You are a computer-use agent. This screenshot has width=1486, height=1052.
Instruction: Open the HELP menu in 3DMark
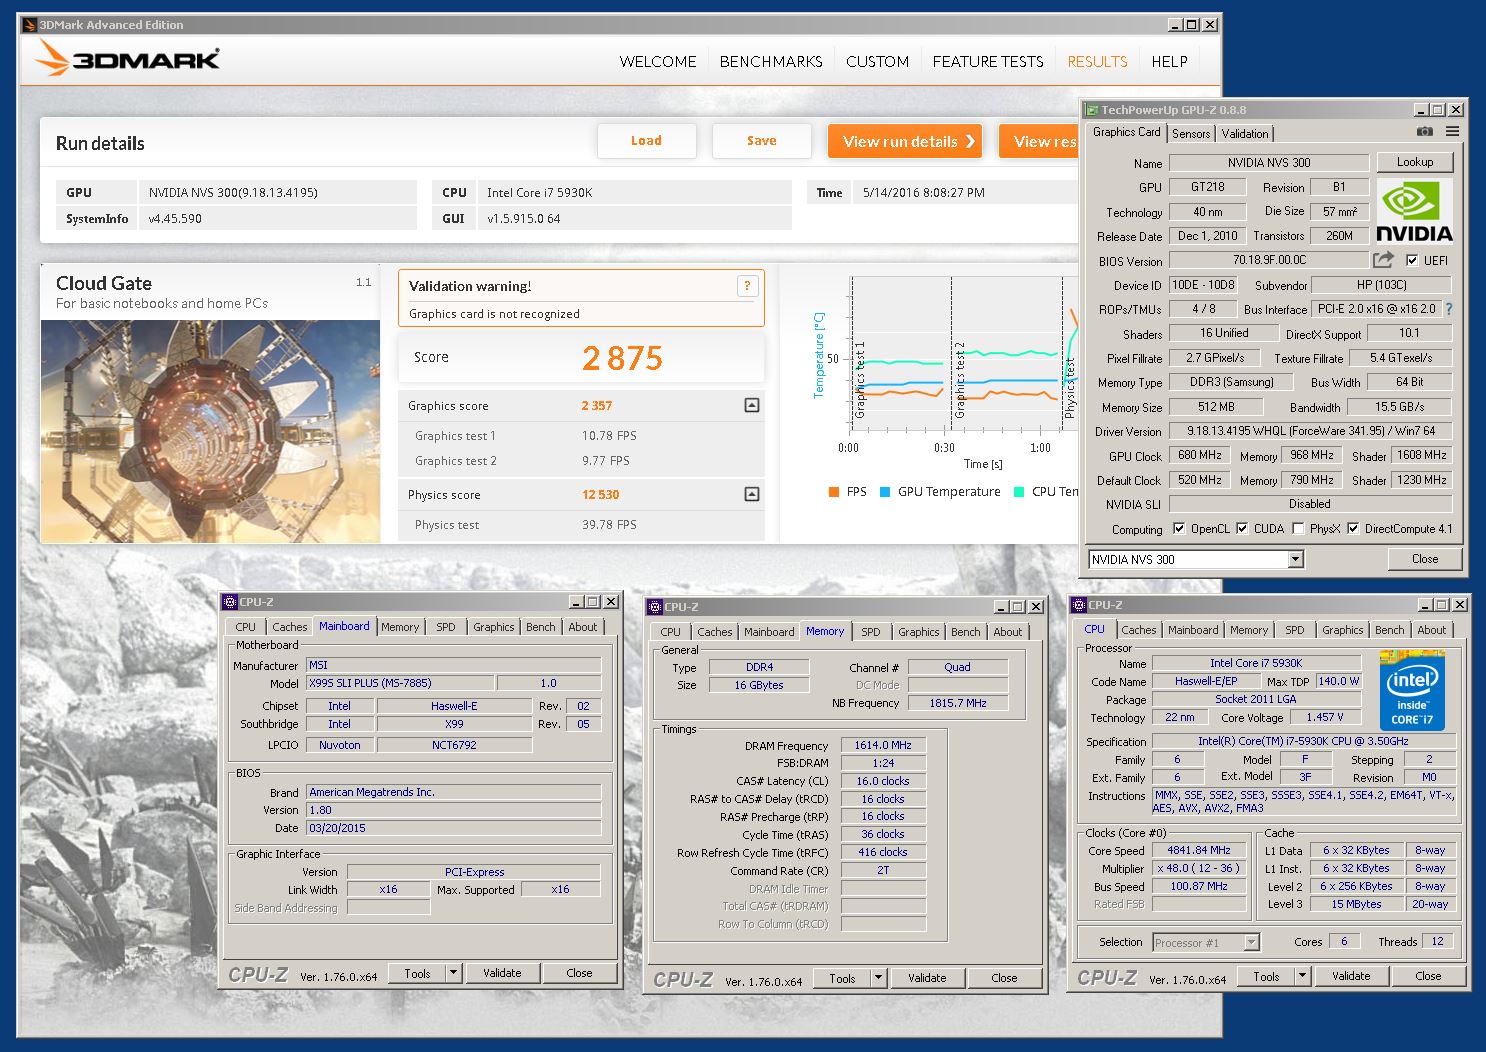1169,61
